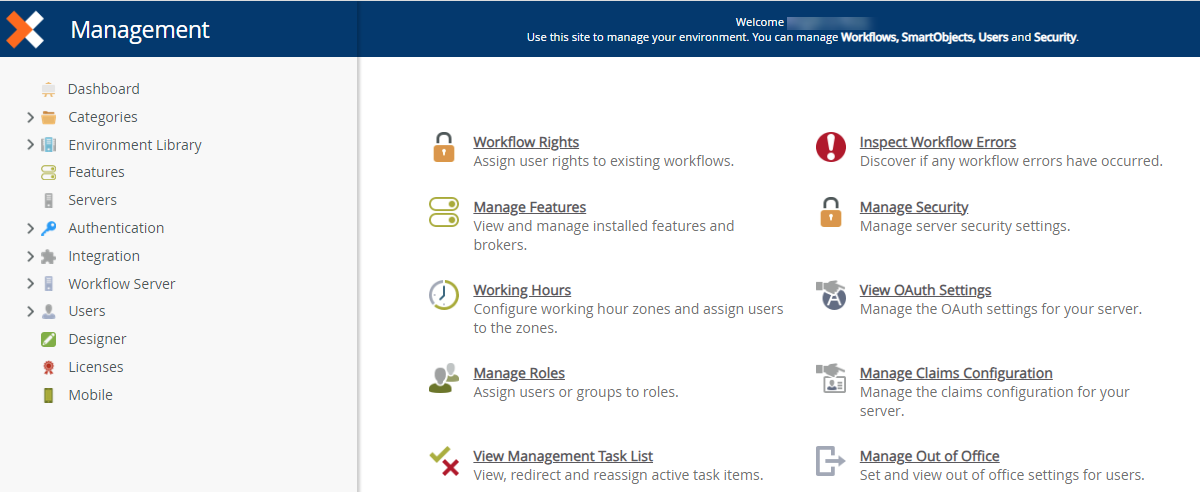Expand the Workflow Server node

coord(30,284)
